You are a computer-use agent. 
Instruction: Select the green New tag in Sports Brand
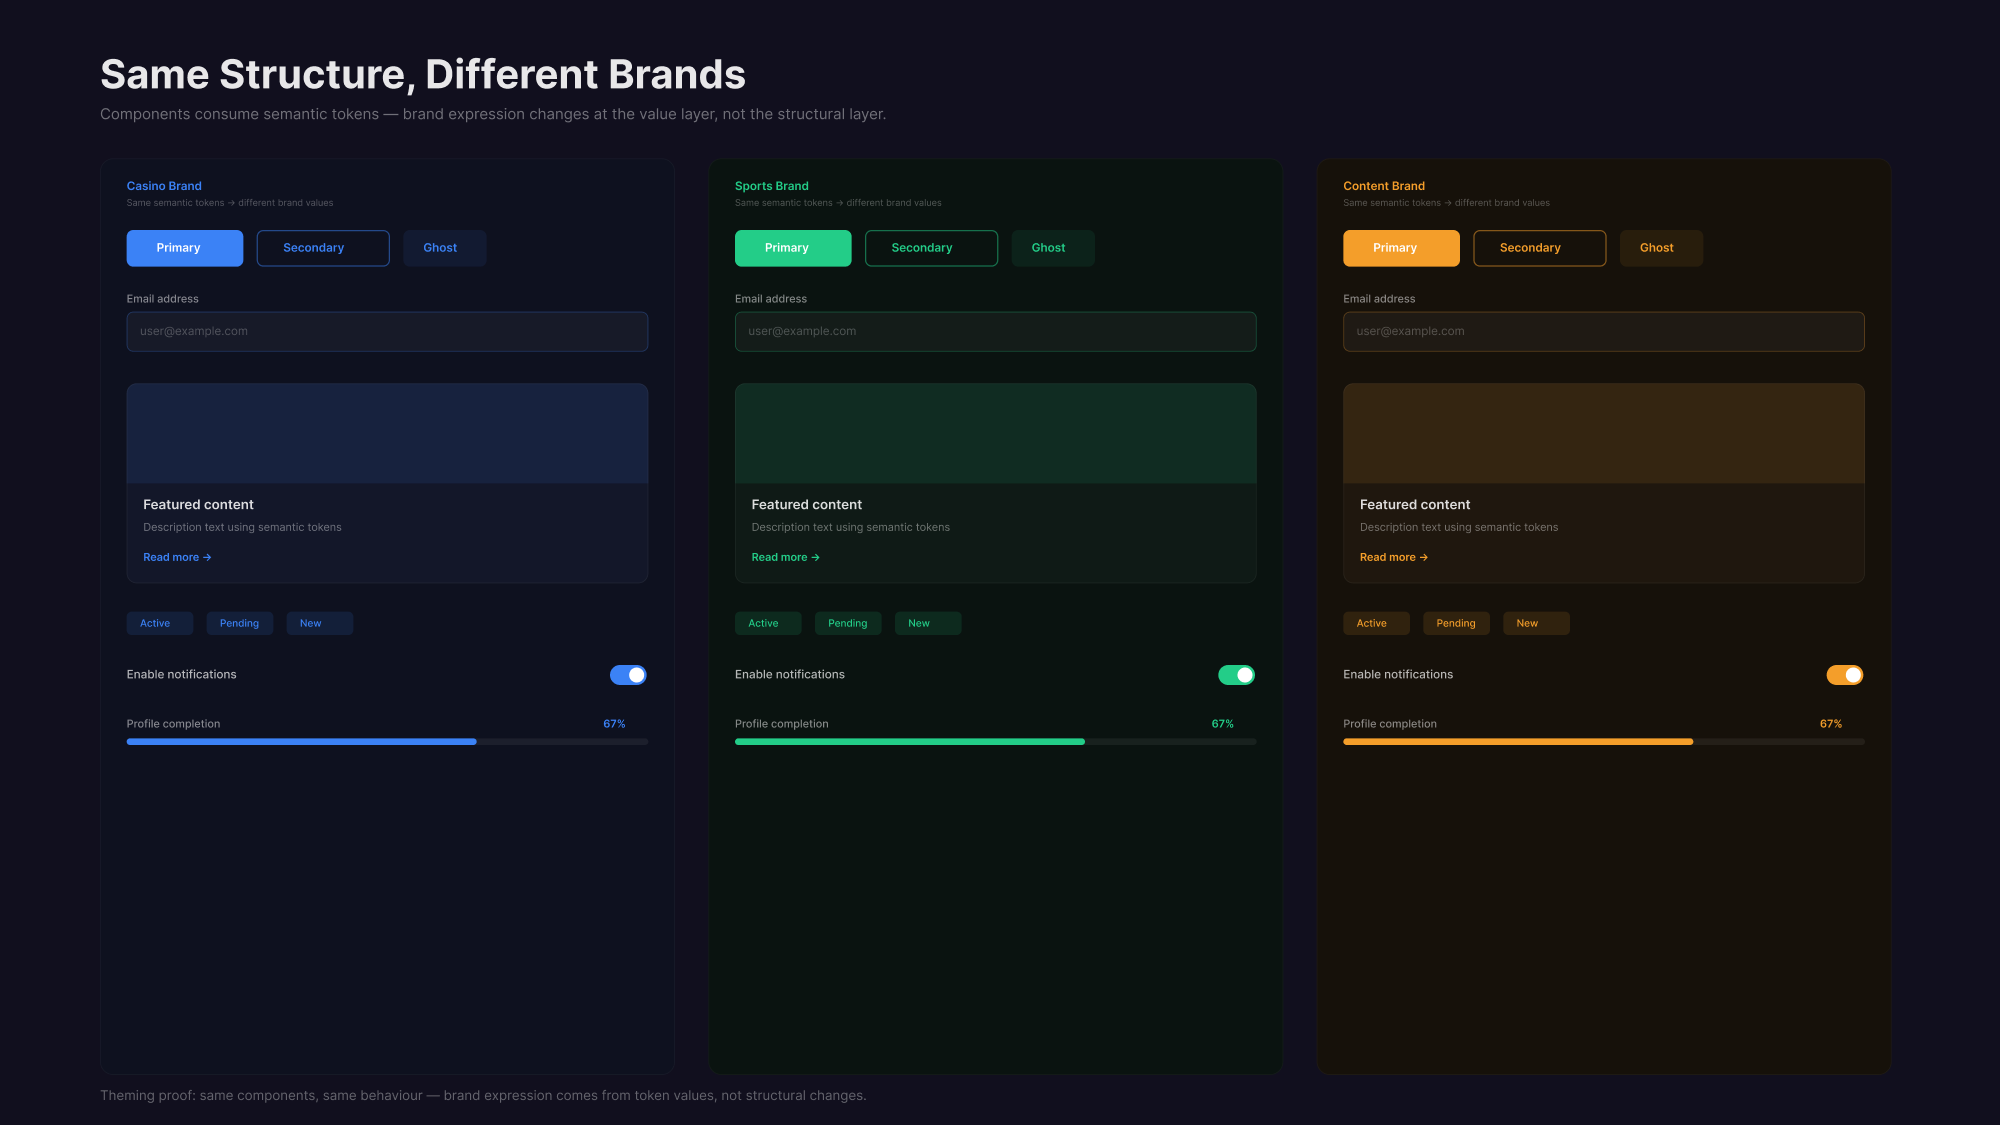pos(928,623)
